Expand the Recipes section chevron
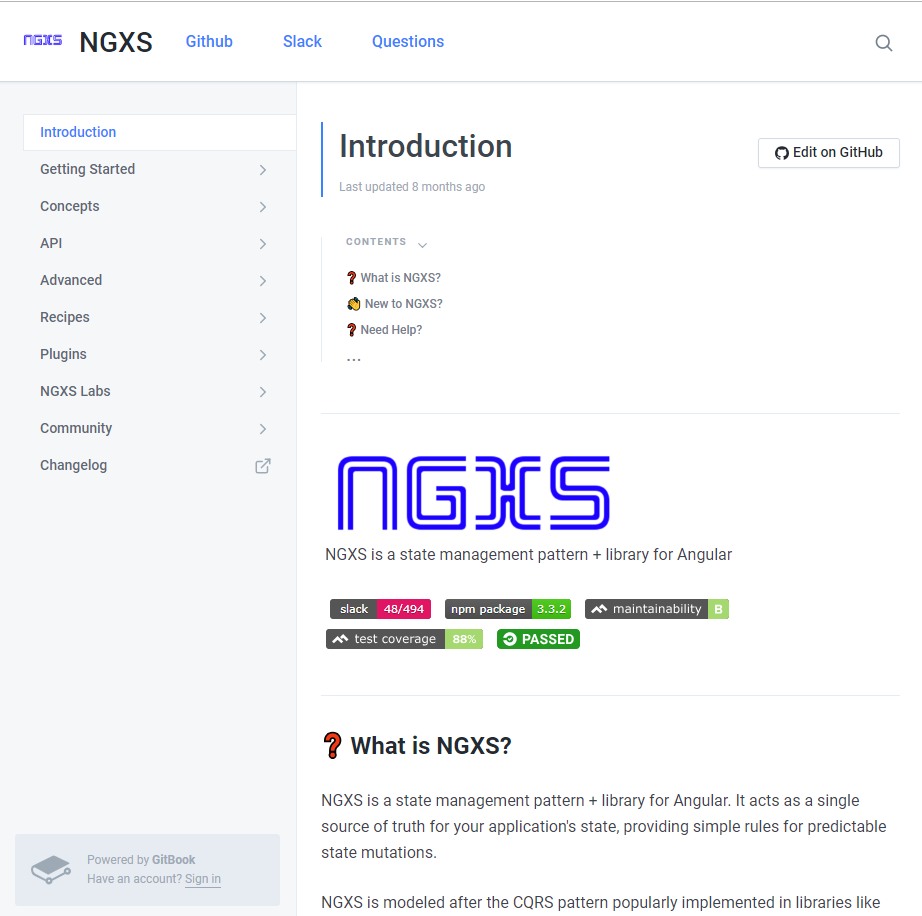 263,318
